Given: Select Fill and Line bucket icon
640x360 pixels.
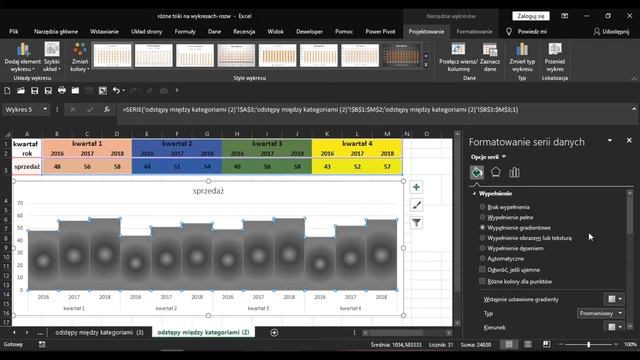Looking at the screenshot, I should click(476, 172).
